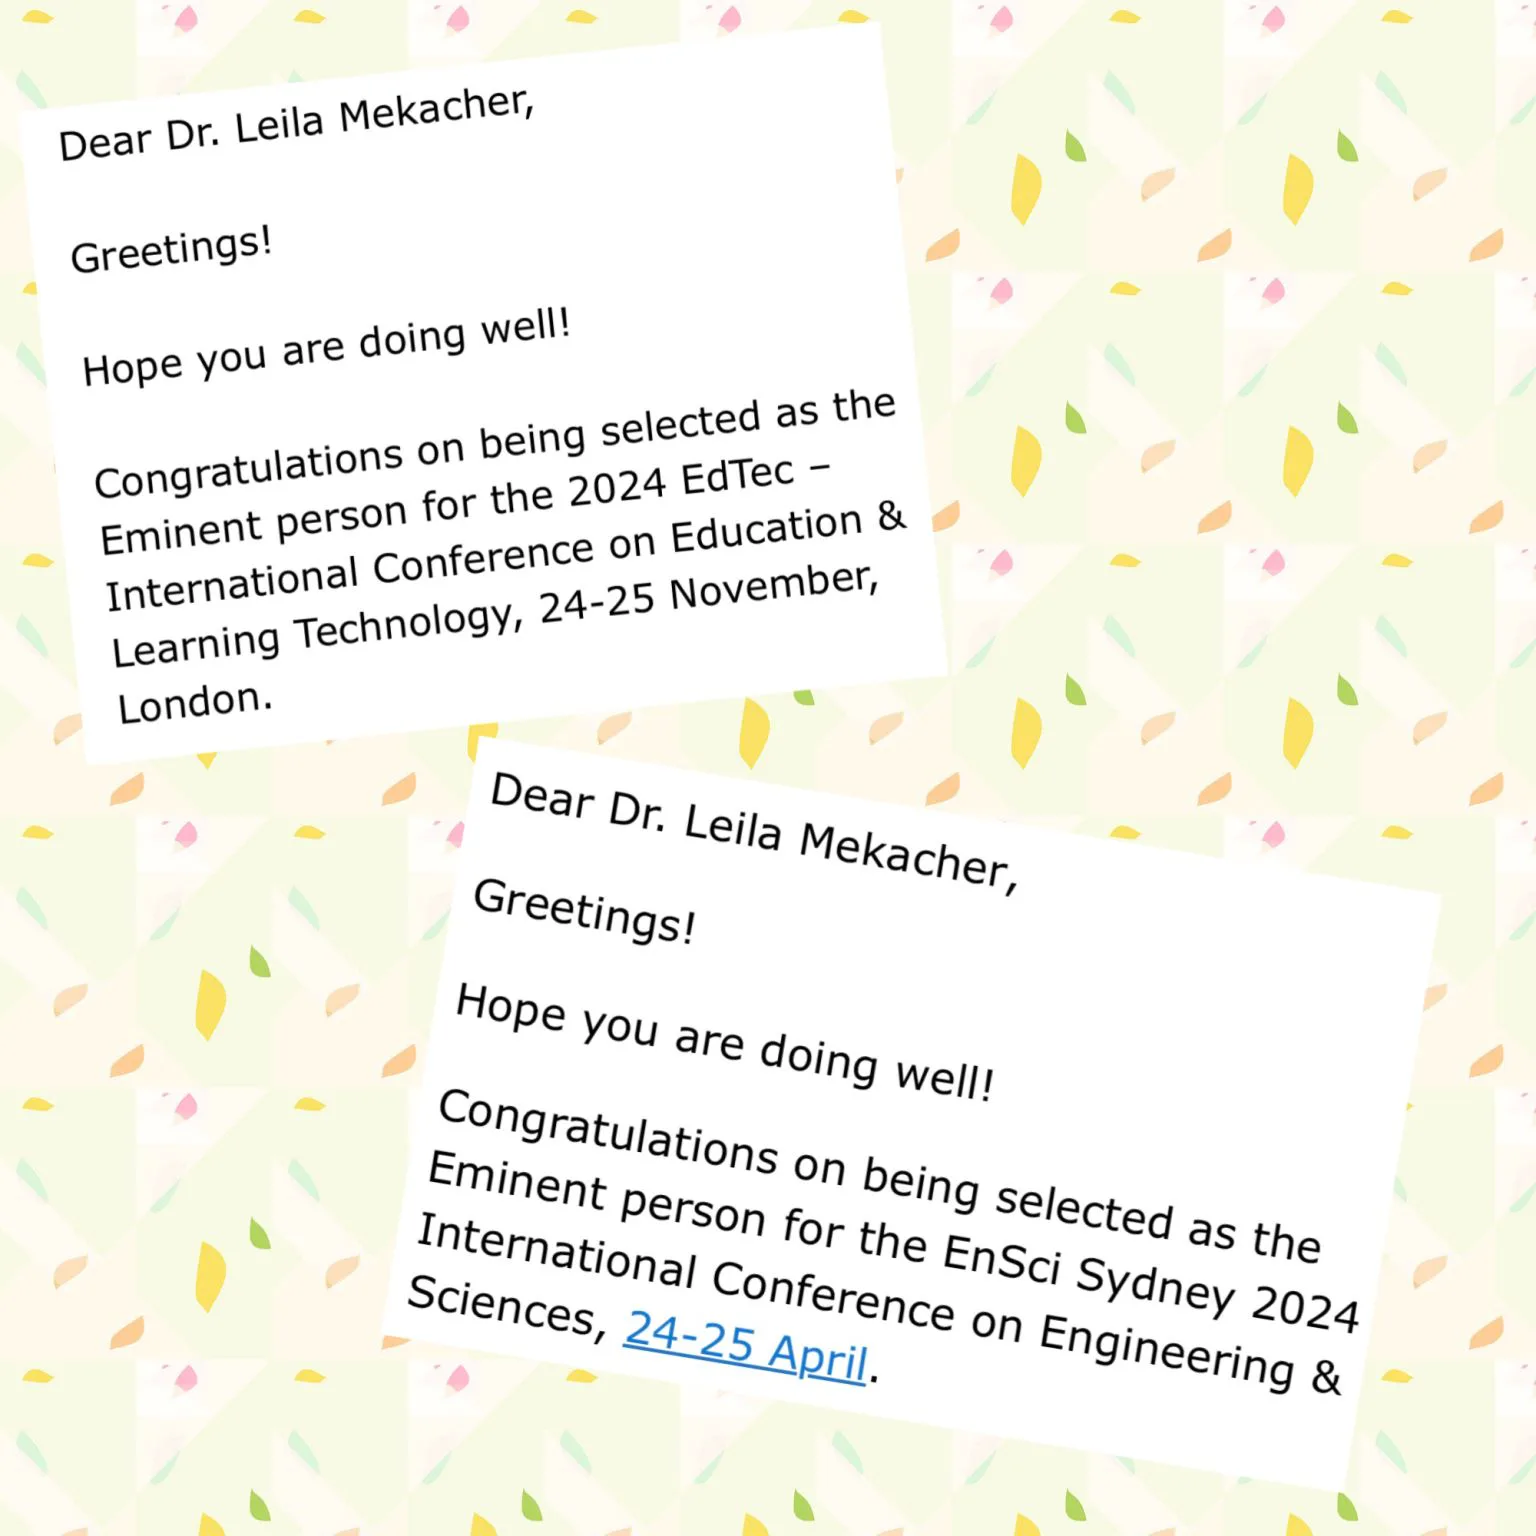Select the lower EnSci email screenshot card
Image resolution: width=1536 pixels, height=1536 pixels.
point(910,1113)
